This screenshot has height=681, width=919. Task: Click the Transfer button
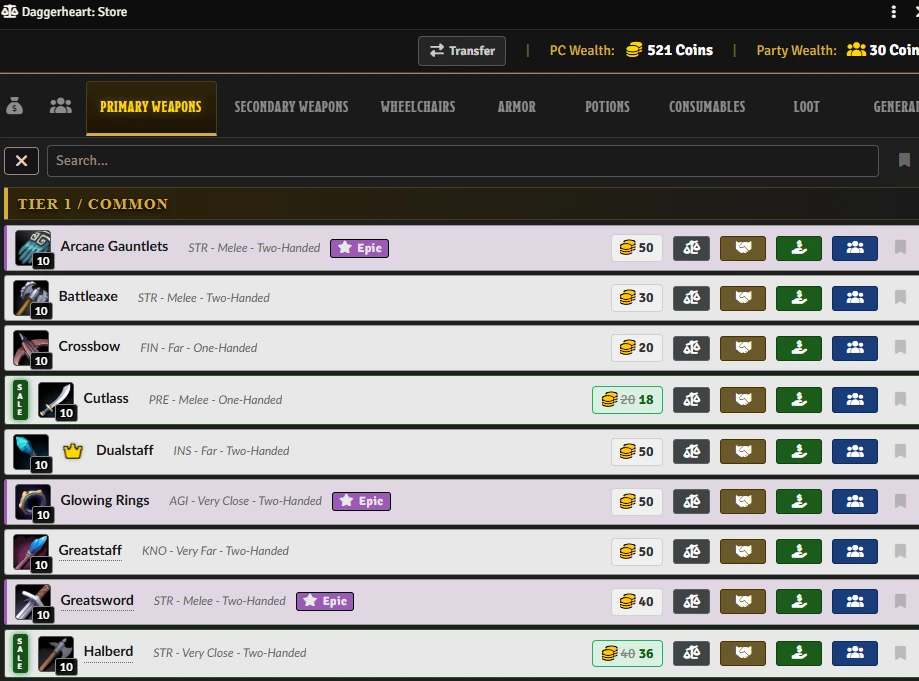(x=462, y=51)
